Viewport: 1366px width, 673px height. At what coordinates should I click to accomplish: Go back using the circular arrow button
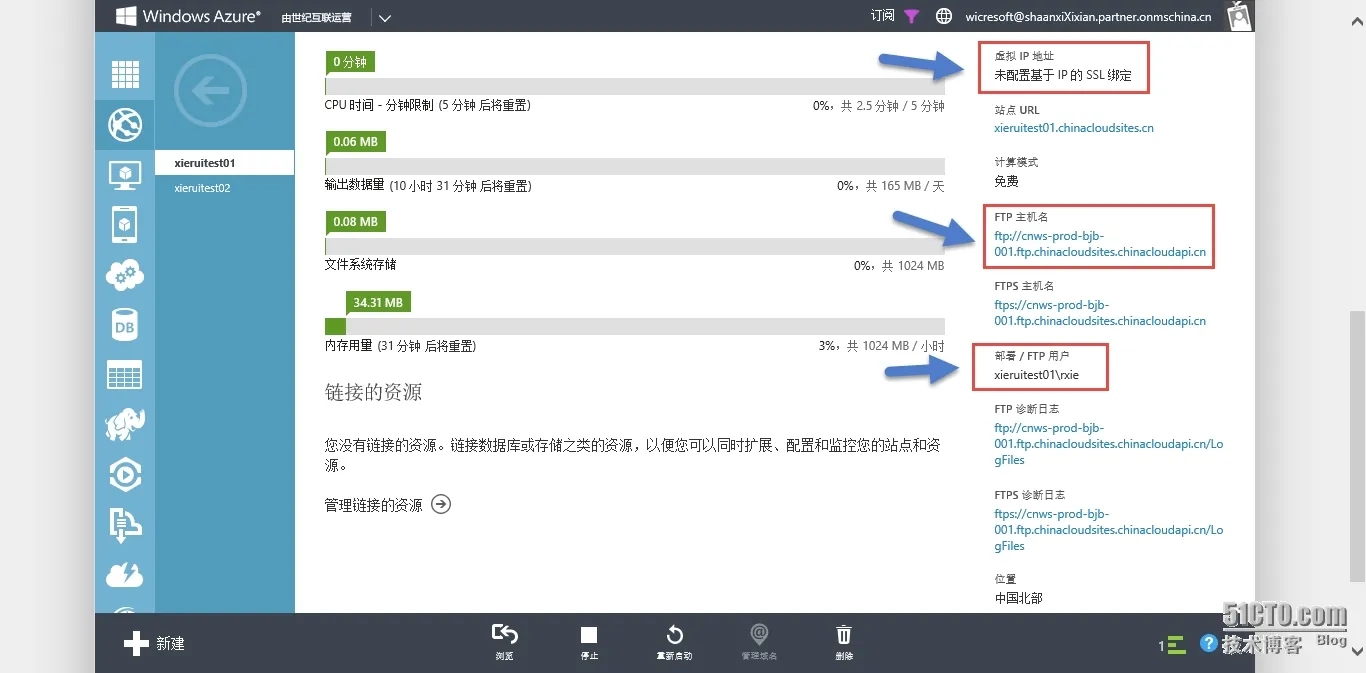(210, 92)
